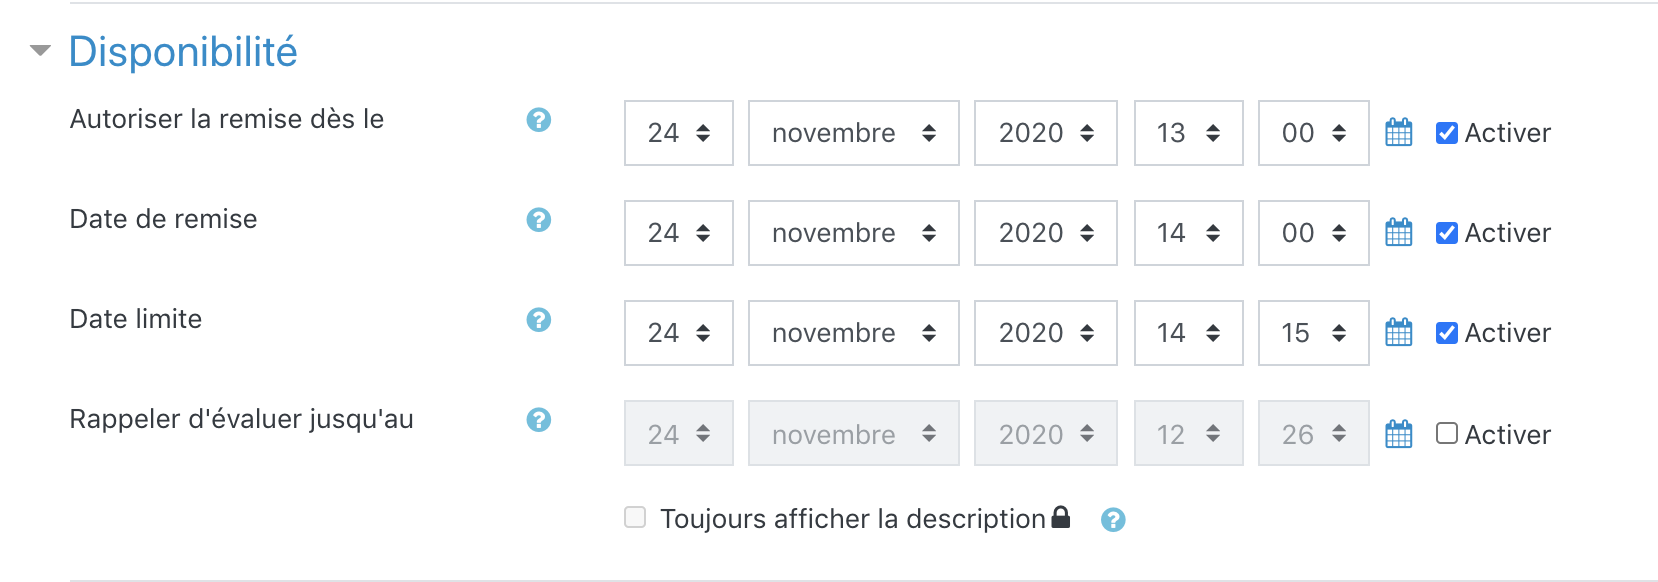Viewport: 1658px width, 582px height.
Task: Show help for Date de remise
Action: pyautogui.click(x=539, y=220)
